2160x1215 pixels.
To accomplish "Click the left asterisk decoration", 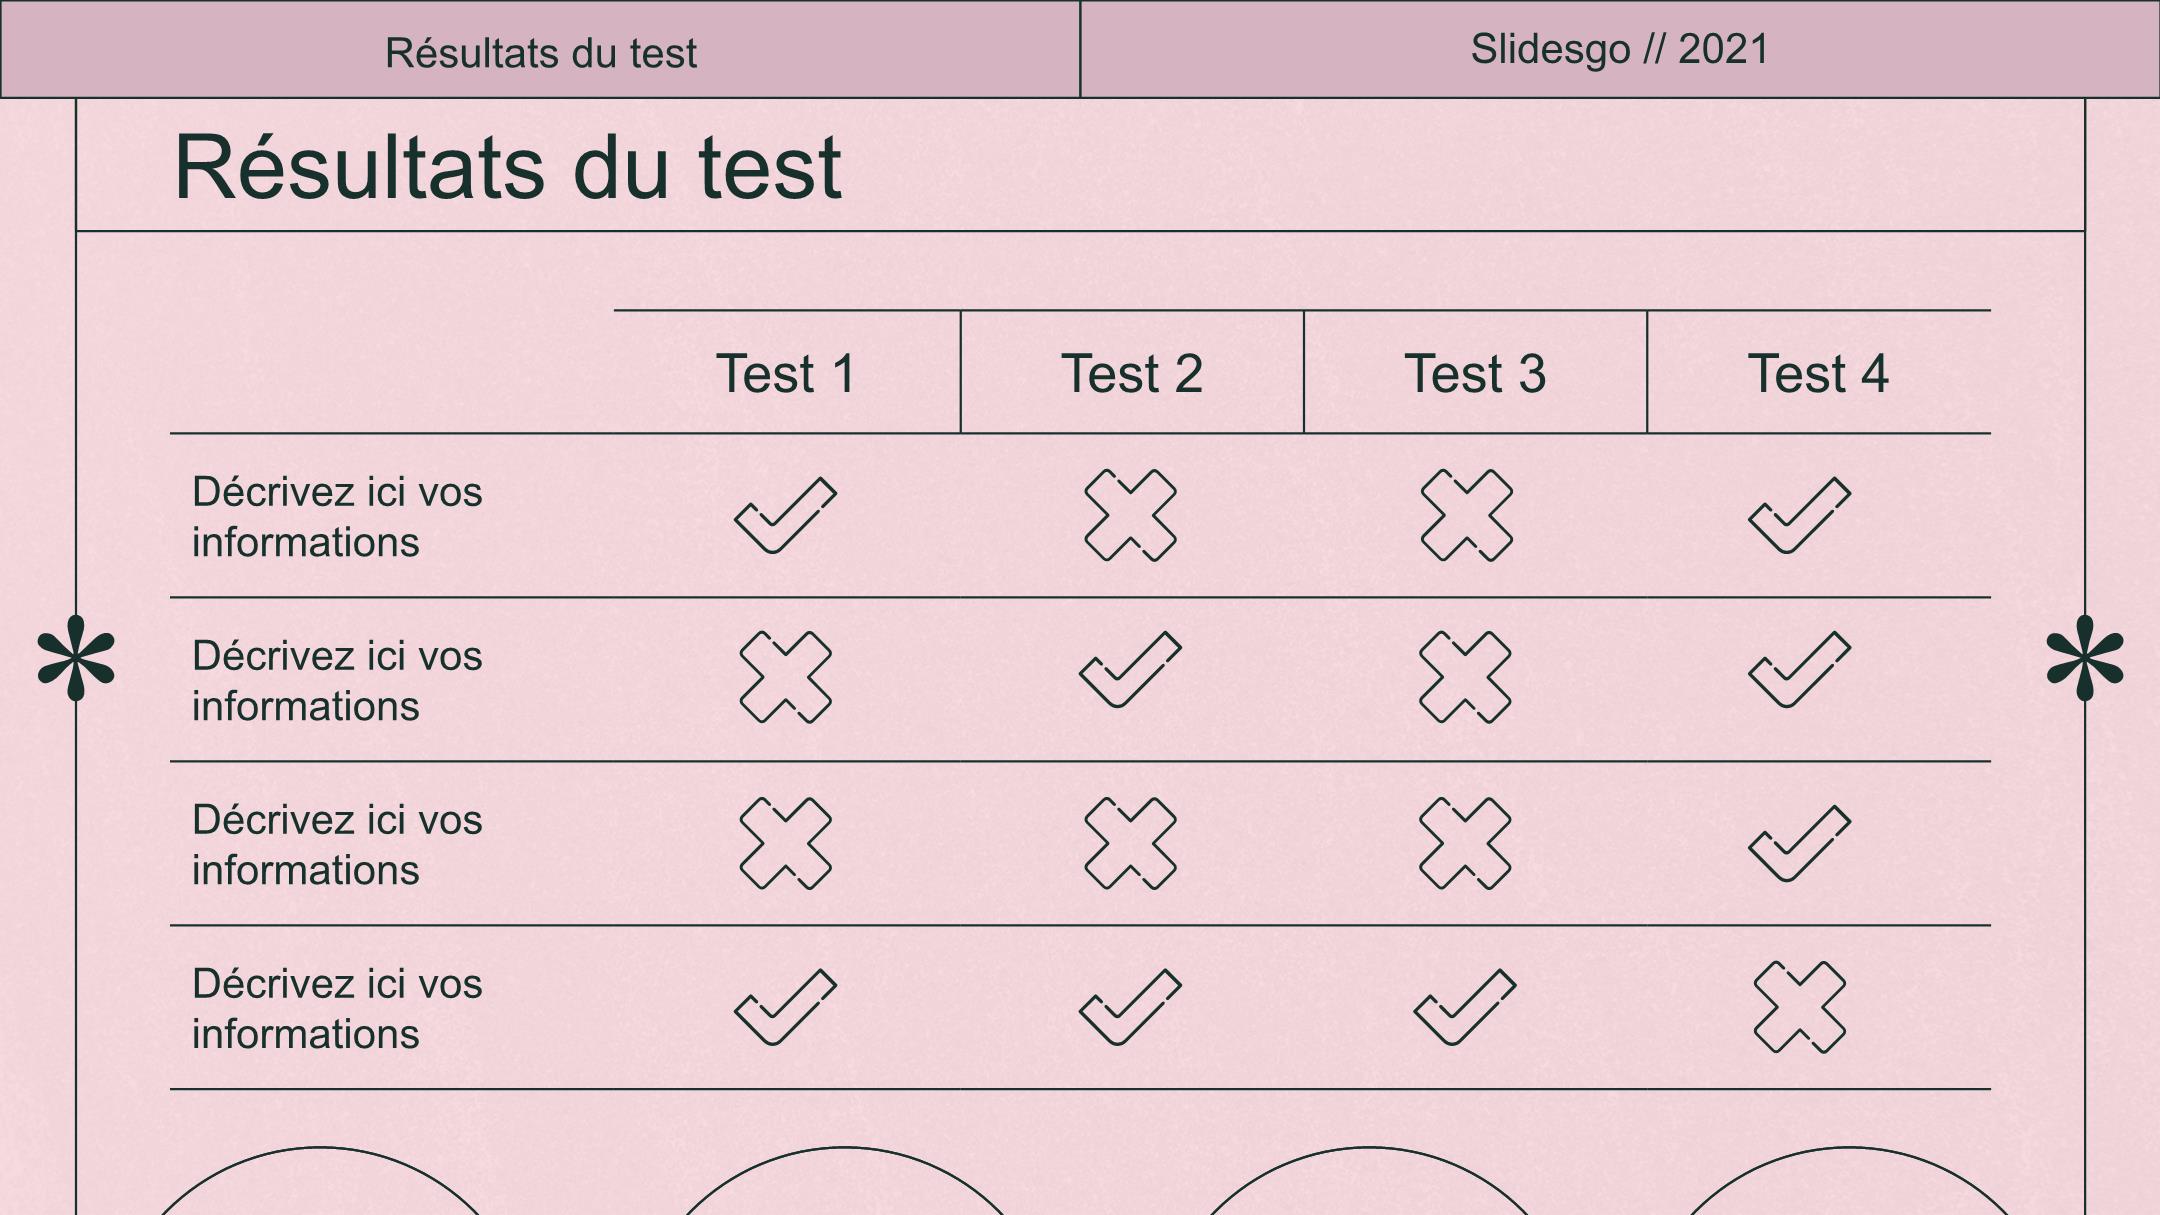I will [x=76, y=657].
